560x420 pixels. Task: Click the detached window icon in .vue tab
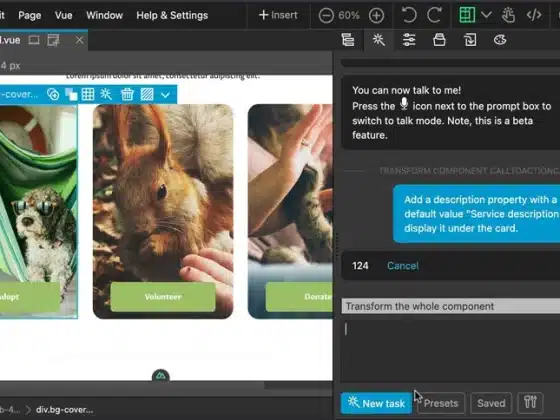53,40
